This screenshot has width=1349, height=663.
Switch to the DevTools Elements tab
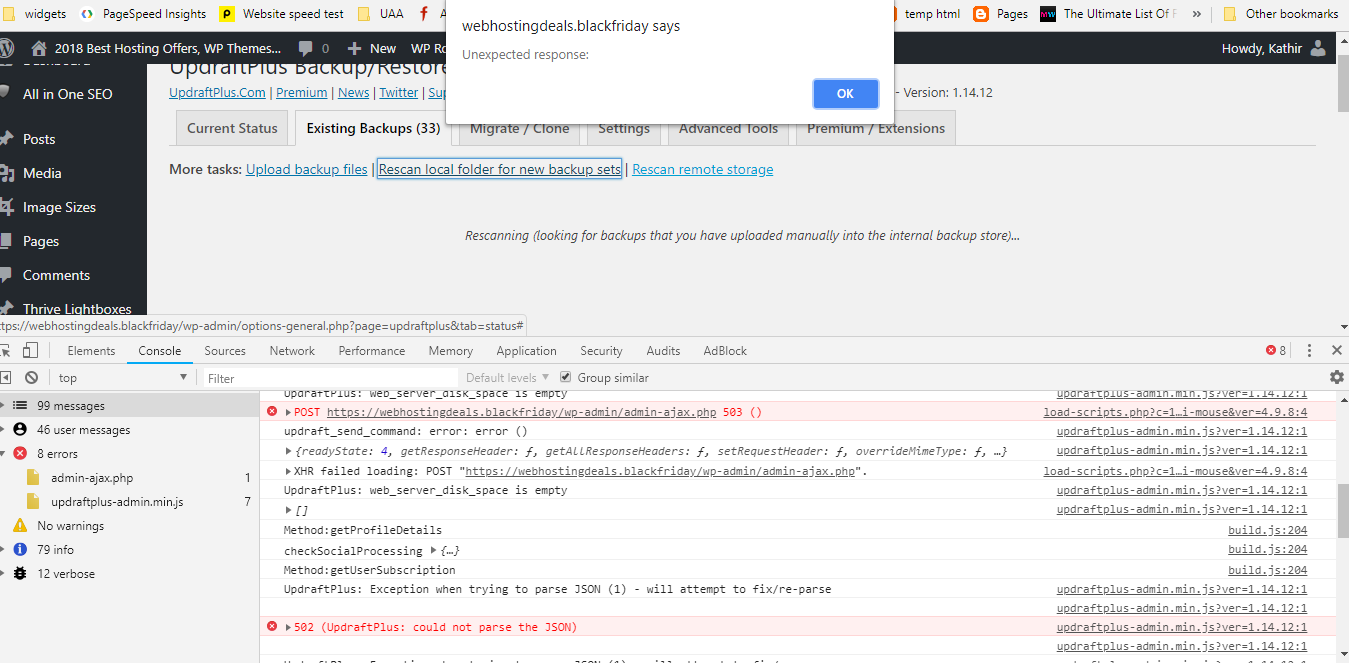tap(91, 351)
